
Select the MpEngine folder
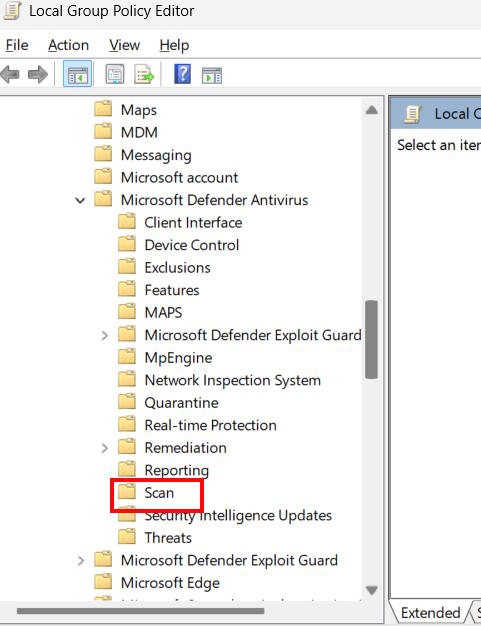[x=178, y=358]
